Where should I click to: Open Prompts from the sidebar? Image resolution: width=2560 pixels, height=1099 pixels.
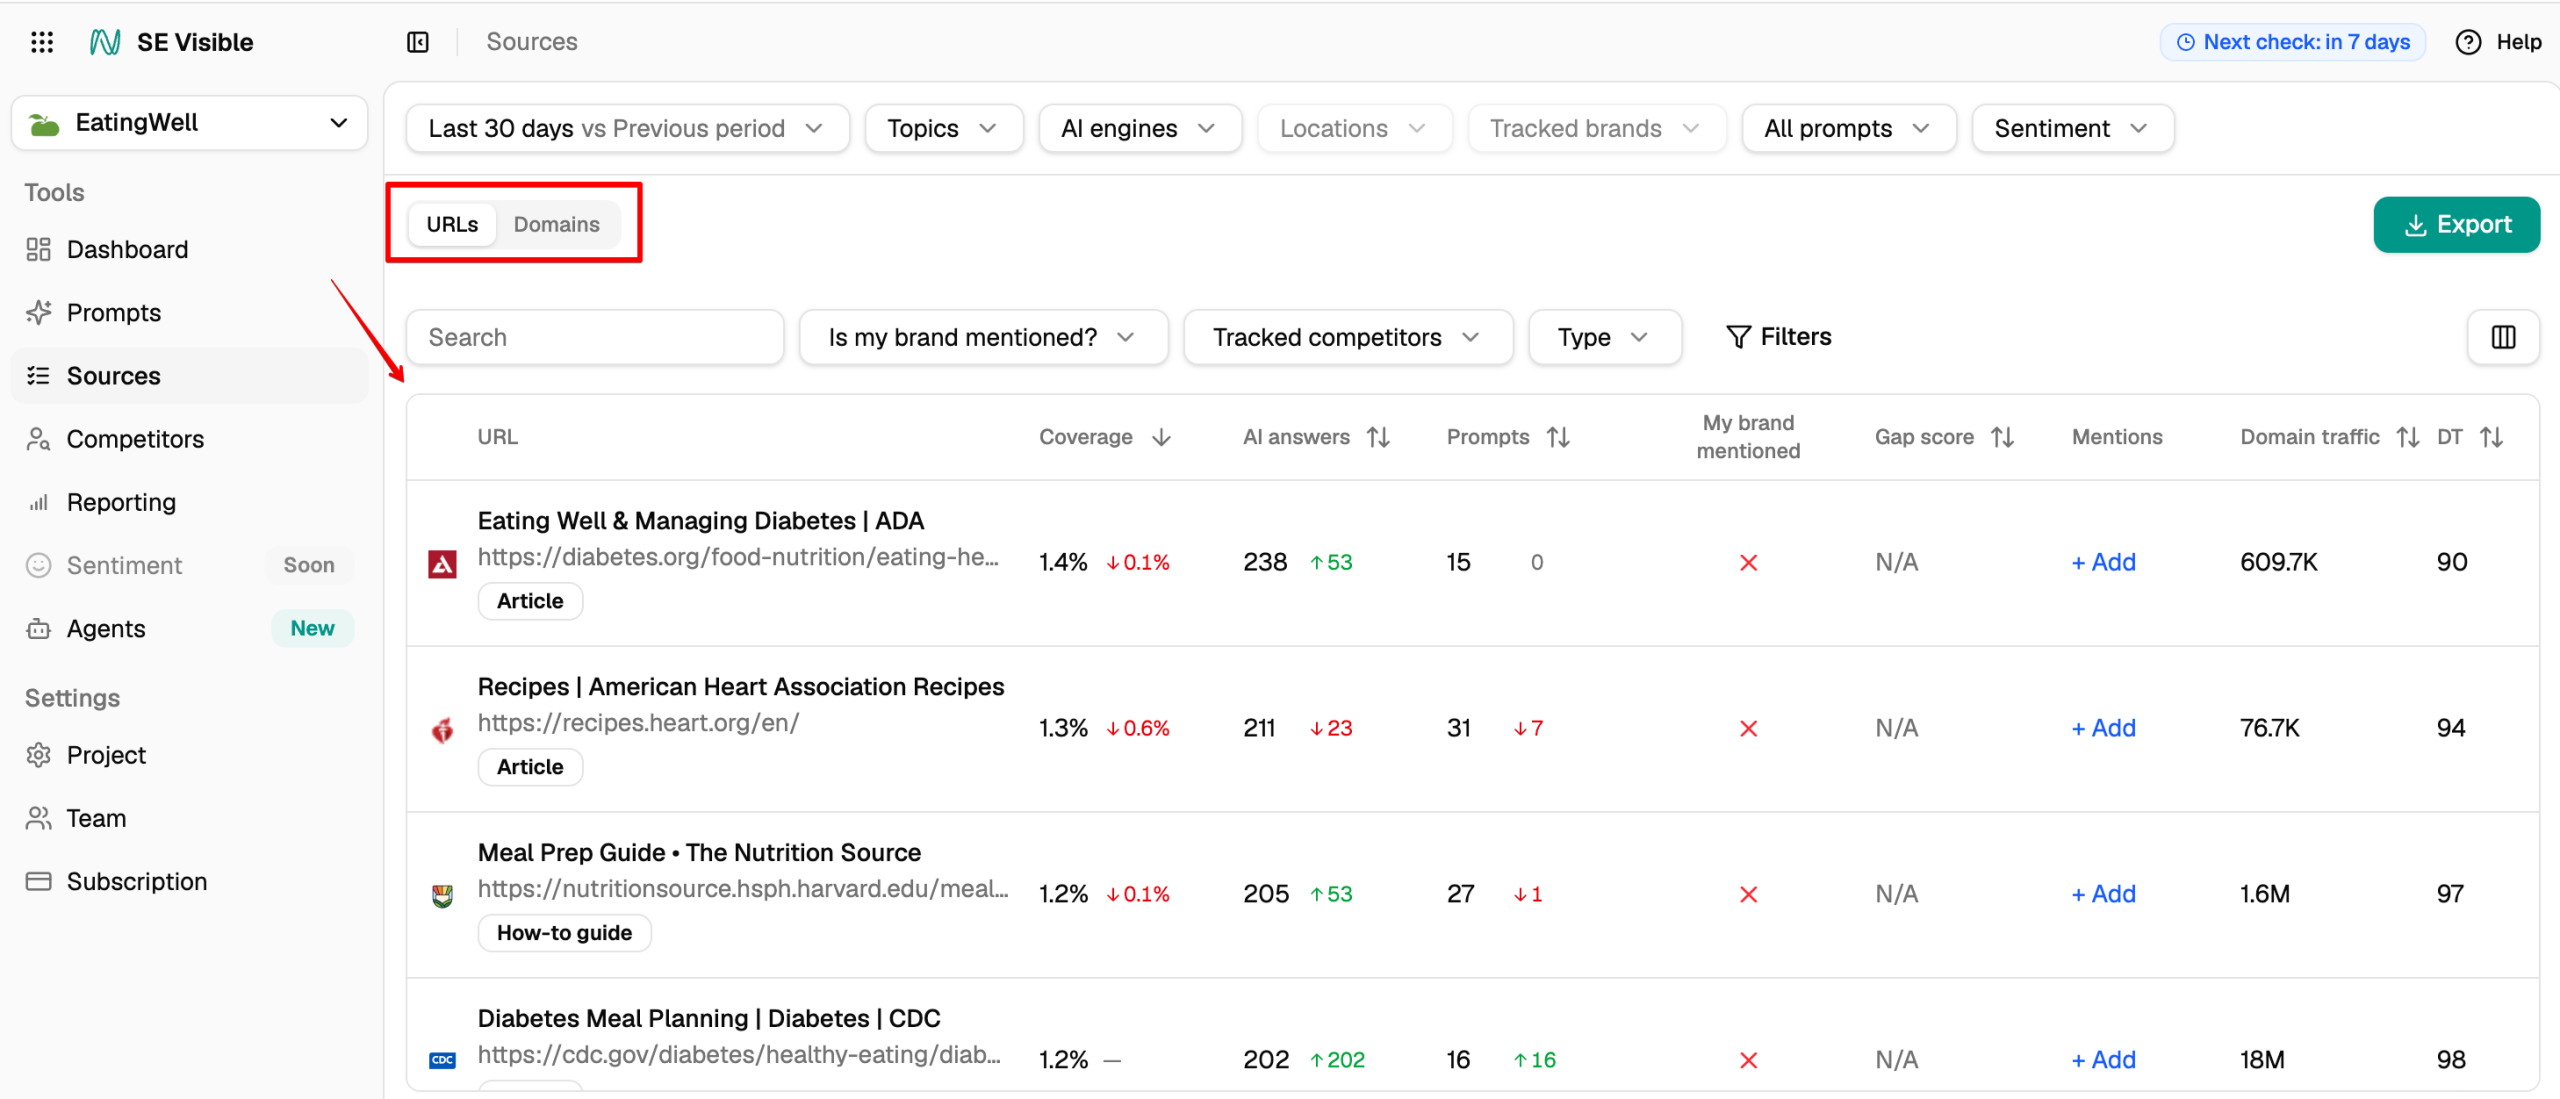tap(189, 312)
